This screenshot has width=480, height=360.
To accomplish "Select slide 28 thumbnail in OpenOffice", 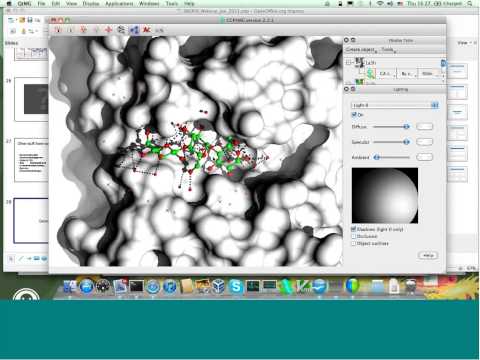I will tap(31, 221).
